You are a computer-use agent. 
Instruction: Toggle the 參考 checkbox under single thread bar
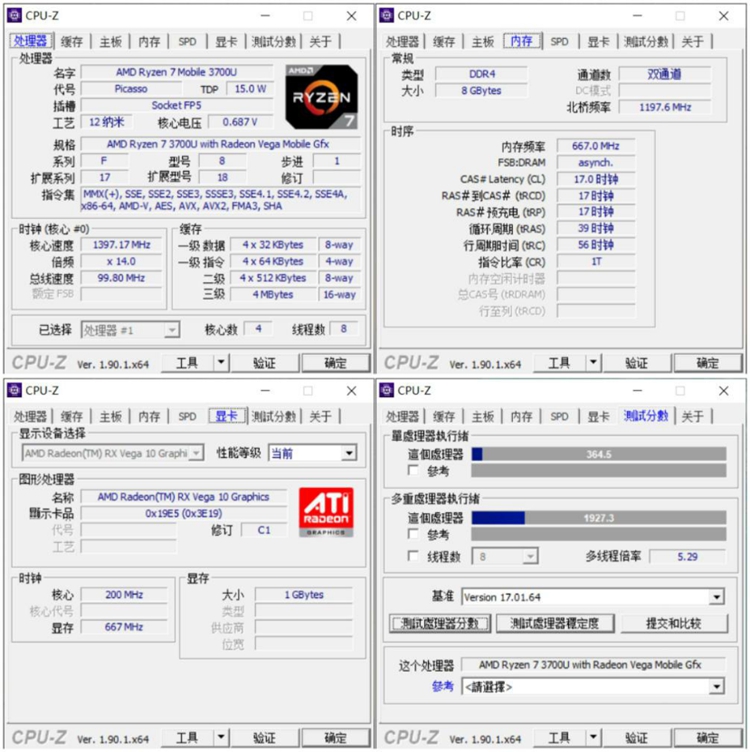(x=413, y=470)
